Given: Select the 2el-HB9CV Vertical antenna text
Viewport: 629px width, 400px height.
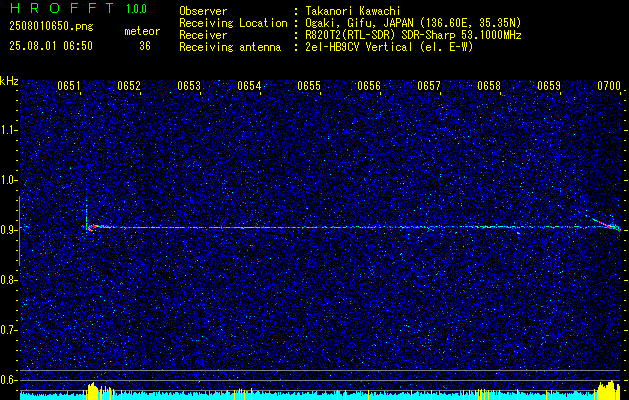Looking at the screenshot, I should (389, 47).
